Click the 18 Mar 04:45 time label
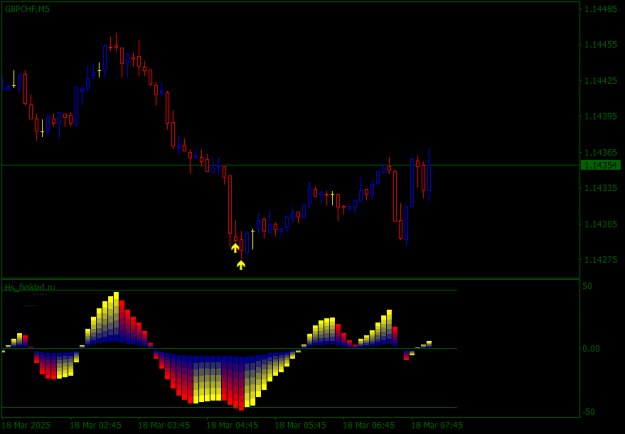 tap(232, 425)
